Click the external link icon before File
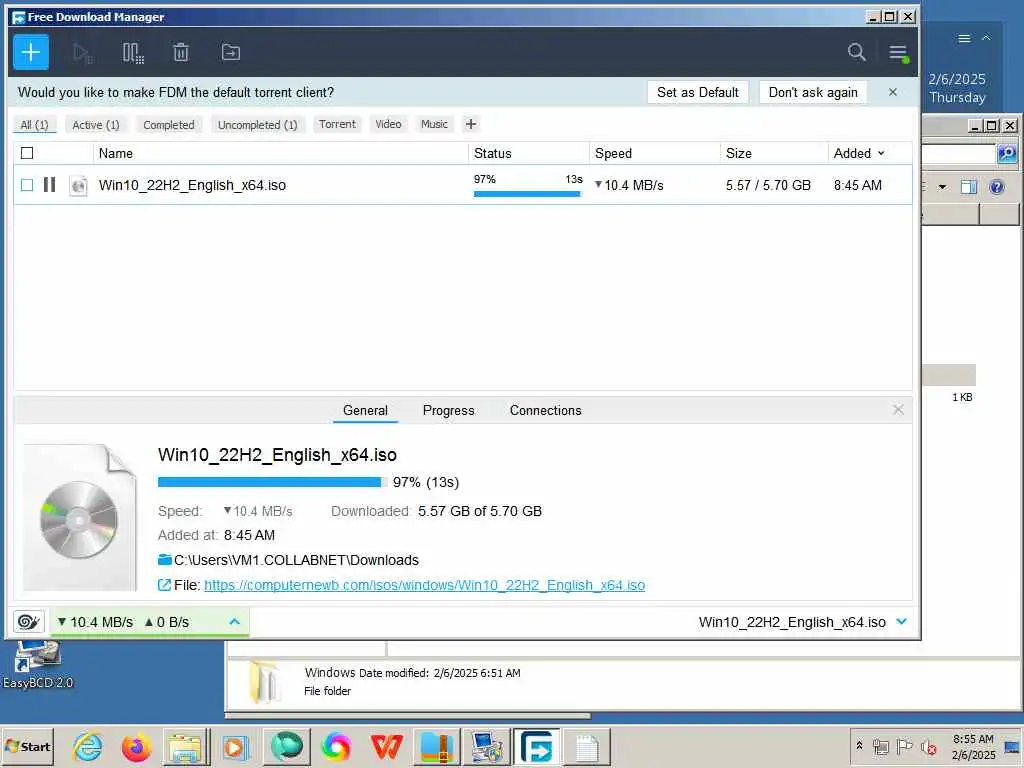This screenshot has height=768, width=1024. tap(165, 585)
